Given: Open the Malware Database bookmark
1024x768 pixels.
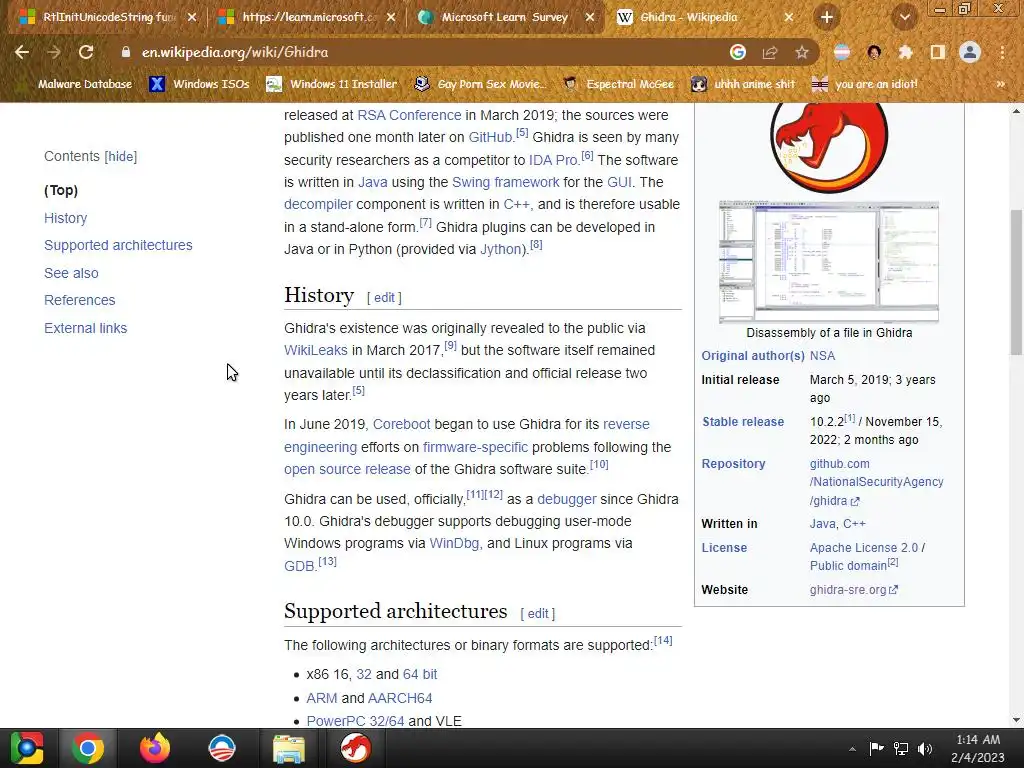Looking at the screenshot, I should [76, 84].
